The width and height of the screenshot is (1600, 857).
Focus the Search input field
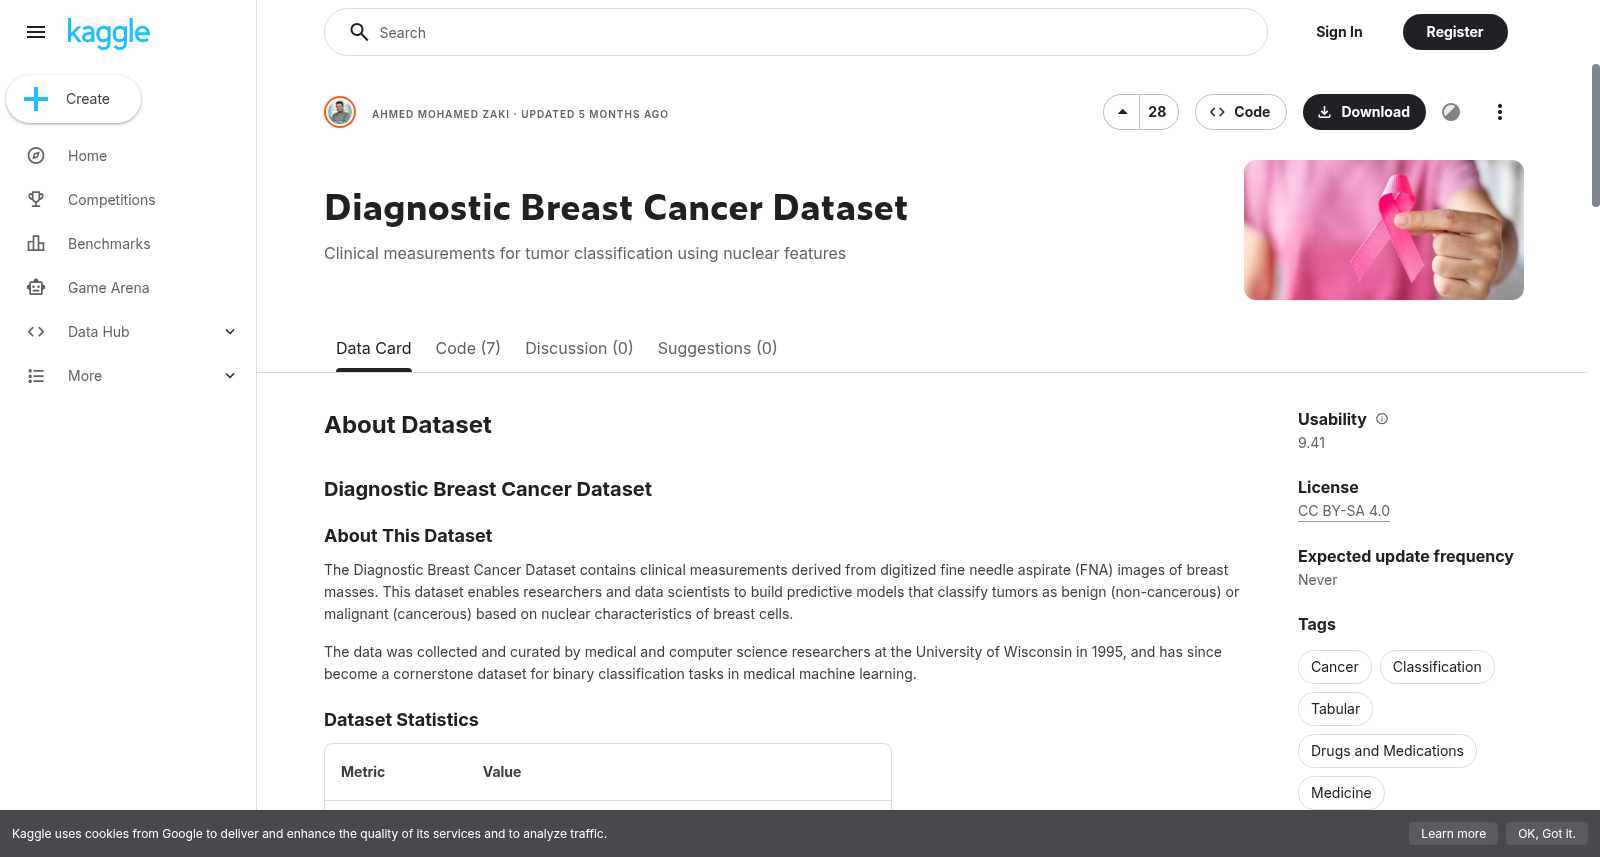[x=796, y=32]
